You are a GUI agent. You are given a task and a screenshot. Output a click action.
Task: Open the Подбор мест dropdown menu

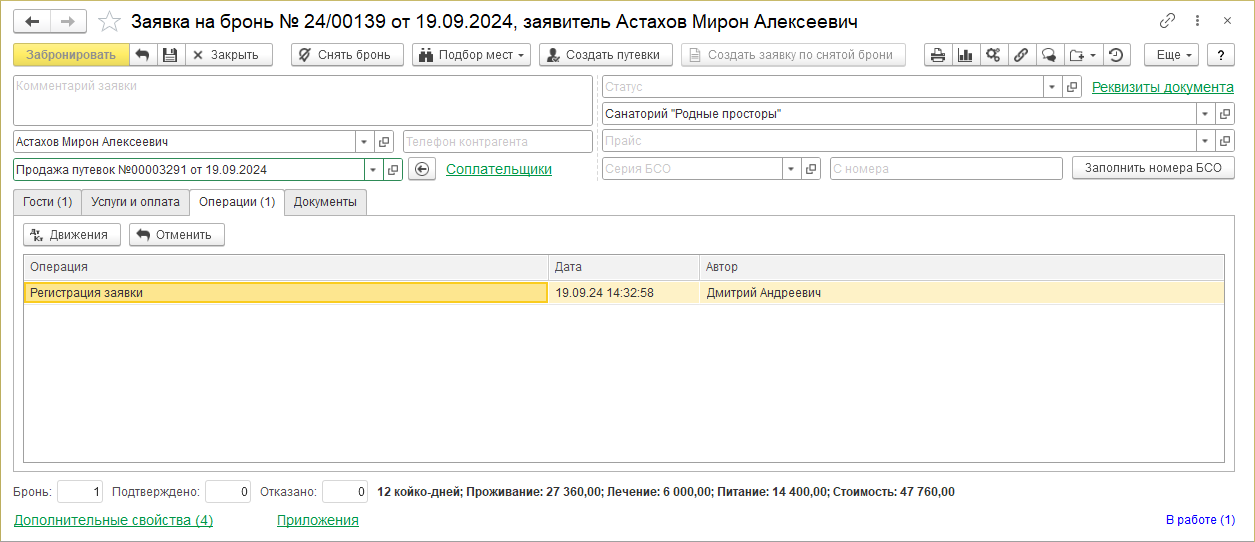[x=471, y=55]
